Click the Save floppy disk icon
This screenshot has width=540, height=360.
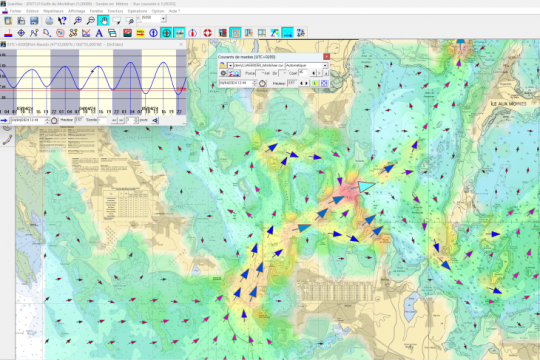[34, 21]
